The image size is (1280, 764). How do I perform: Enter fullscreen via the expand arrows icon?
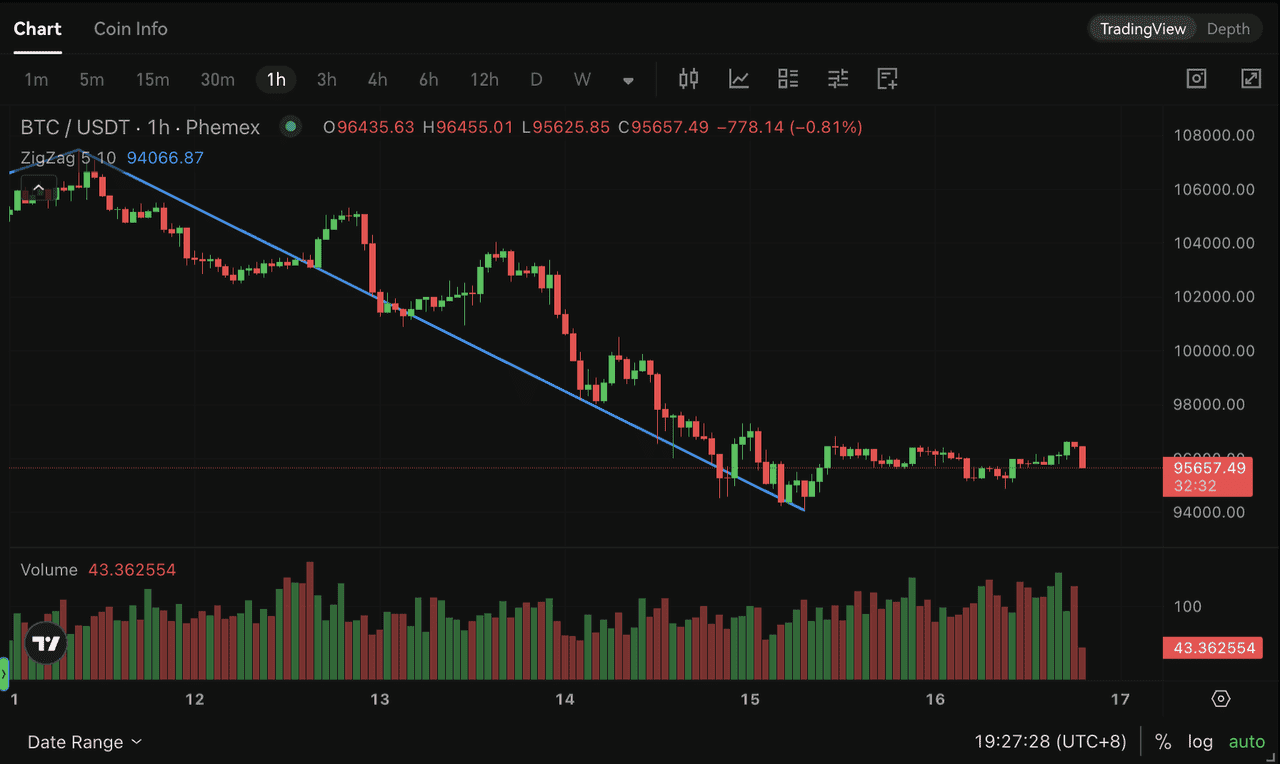1250,77
